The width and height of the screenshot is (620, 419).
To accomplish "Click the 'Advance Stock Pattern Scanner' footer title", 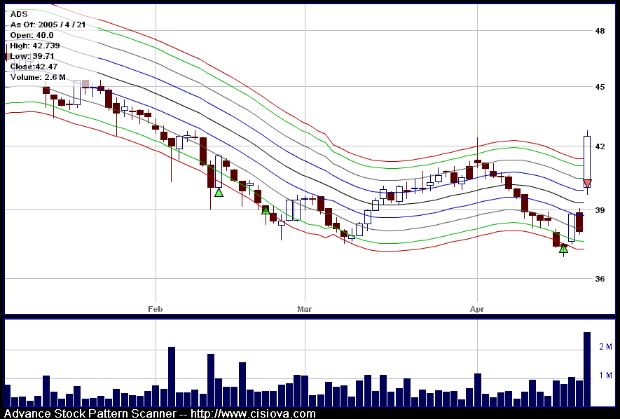I will pyautogui.click(x=90, y=414).
